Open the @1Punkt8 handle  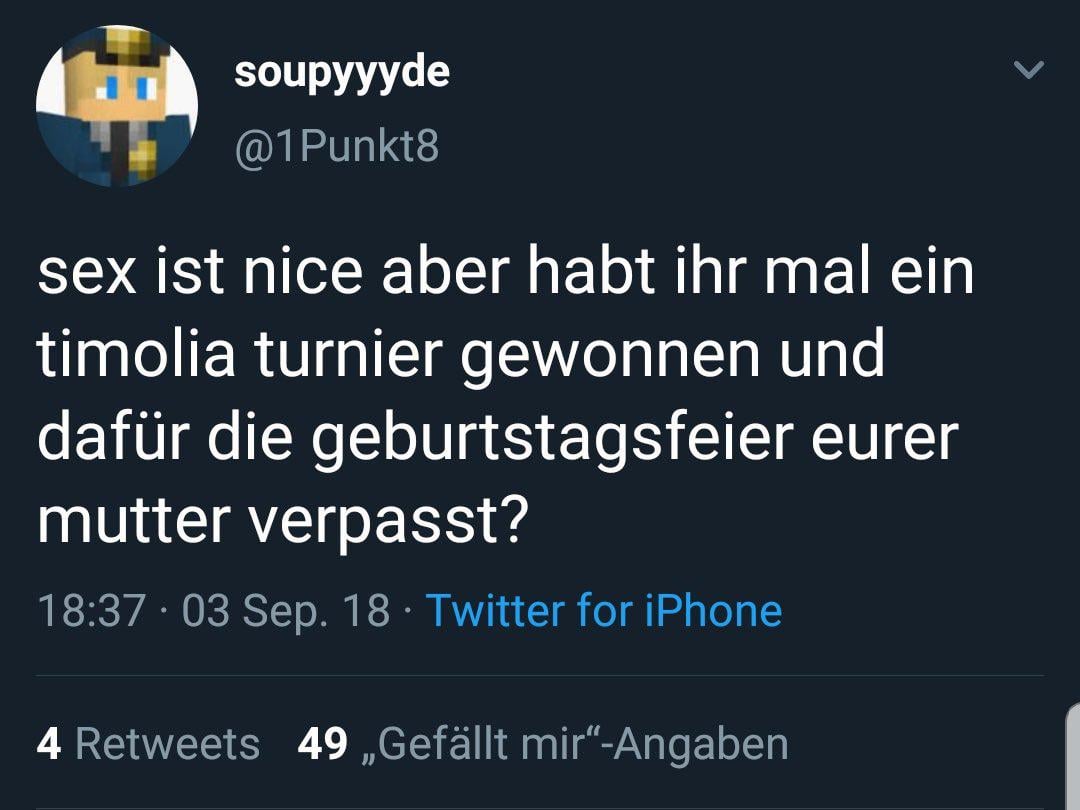(x=336, y=148)
